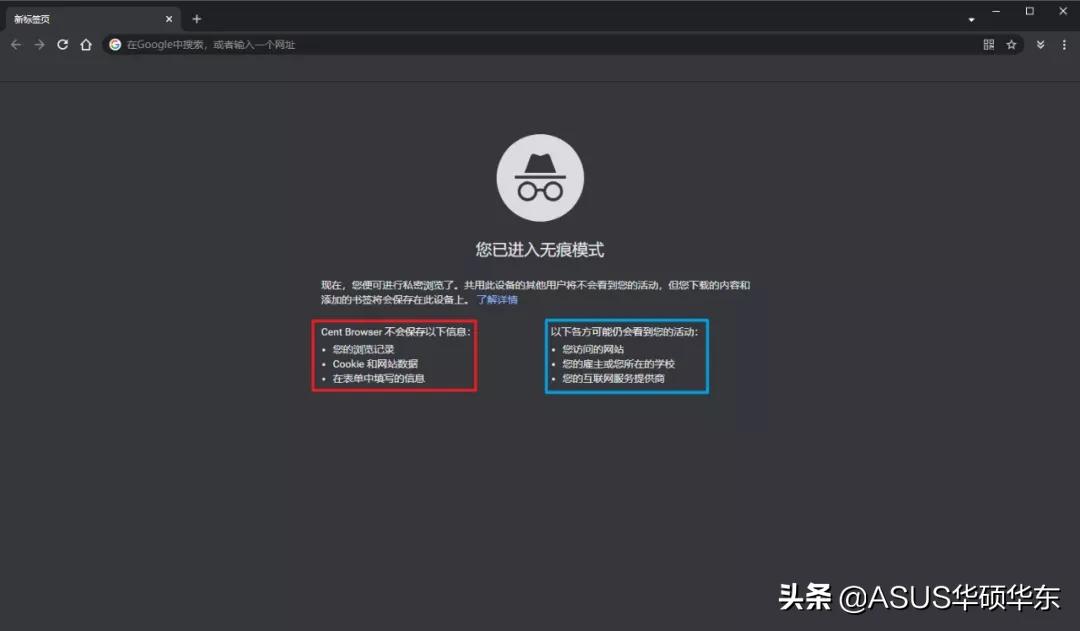This screenshot has width=1080, height=631.
Task: Click the incognito hat-and-glasses icon
Action: click(x=540, y=178)
